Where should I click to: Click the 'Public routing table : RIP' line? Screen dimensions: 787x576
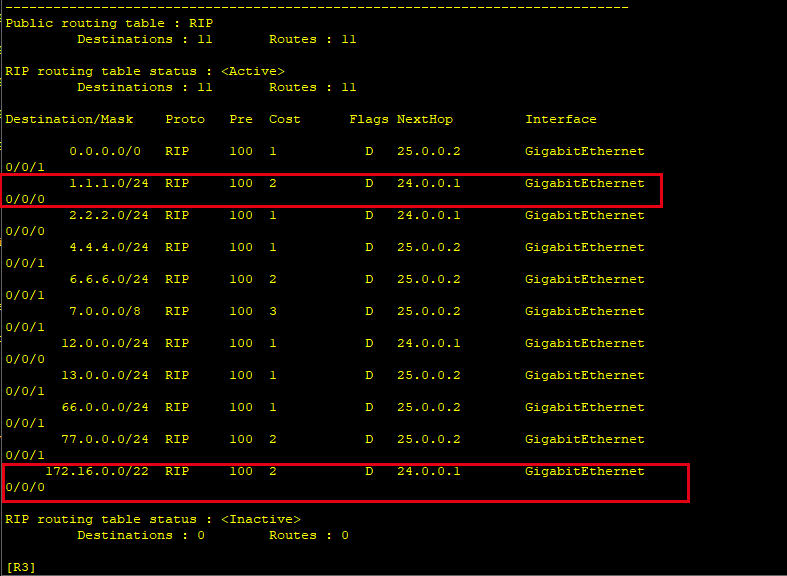tap(109, 24)
